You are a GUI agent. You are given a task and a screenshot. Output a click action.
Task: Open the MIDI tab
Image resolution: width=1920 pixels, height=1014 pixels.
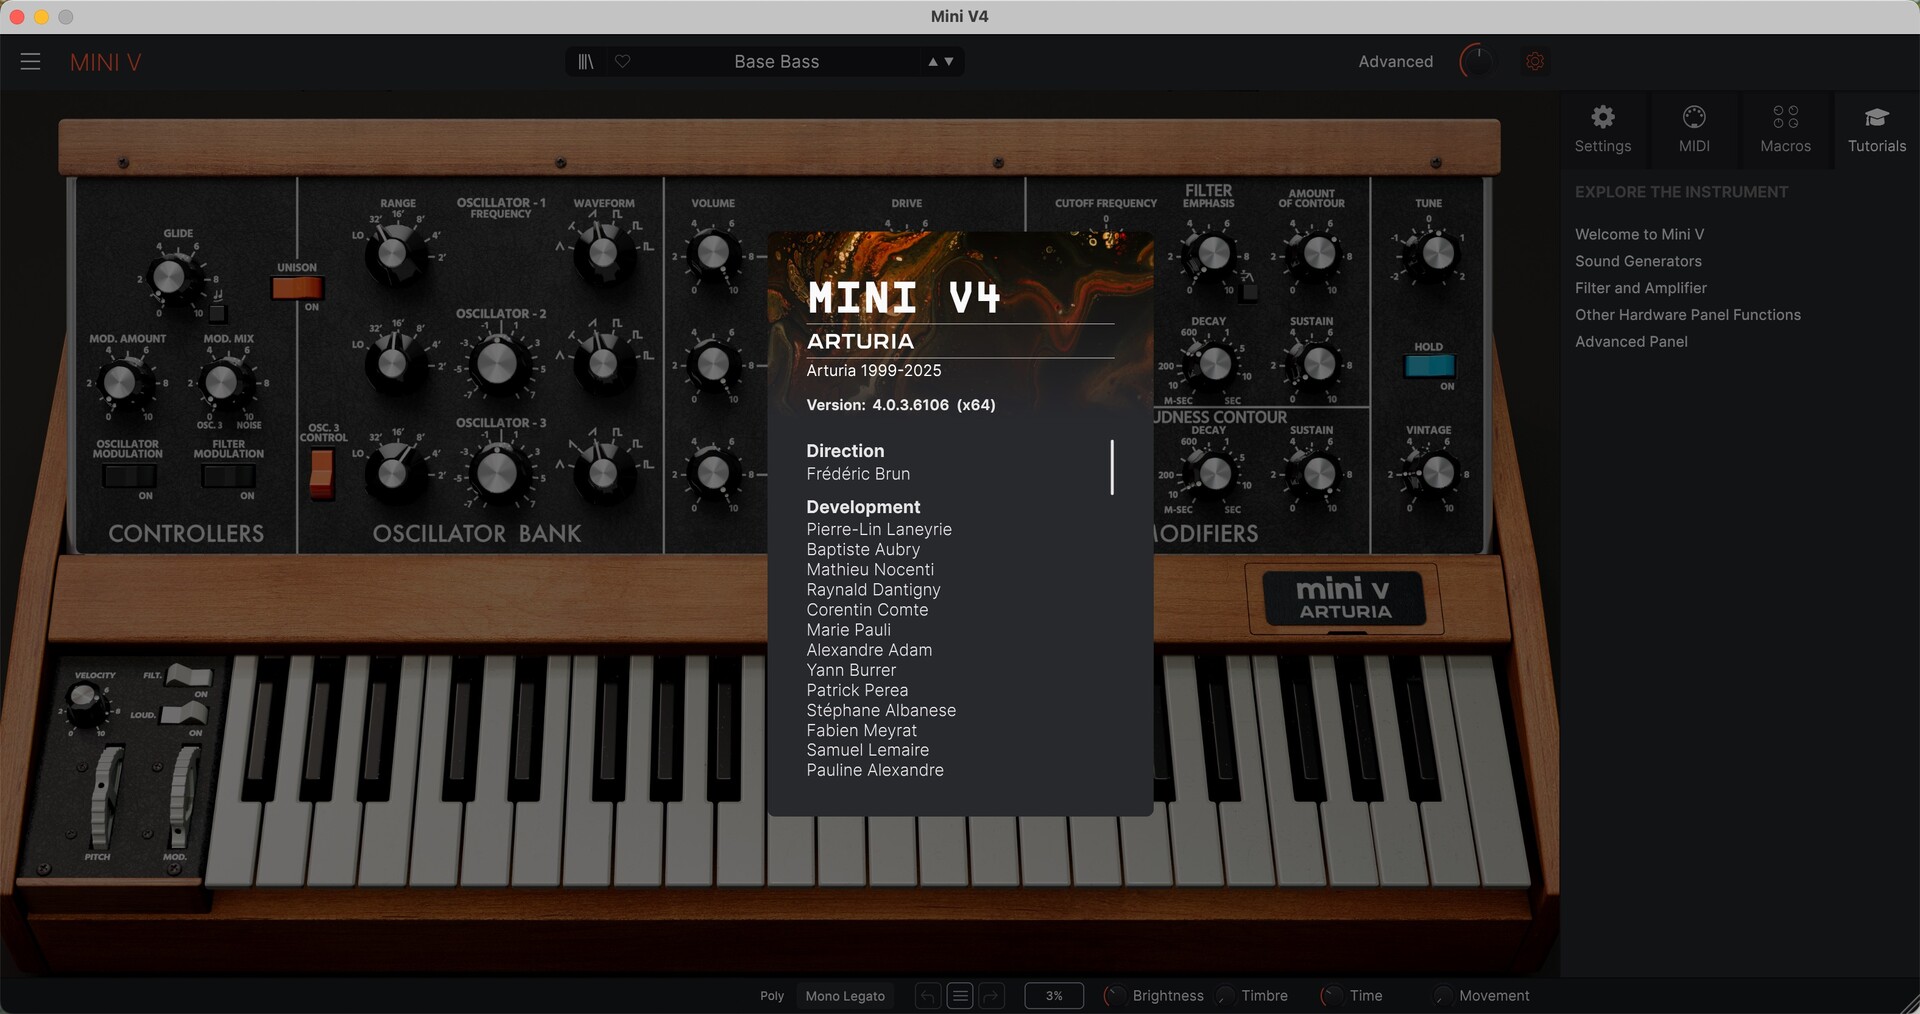coord(1693,130)
